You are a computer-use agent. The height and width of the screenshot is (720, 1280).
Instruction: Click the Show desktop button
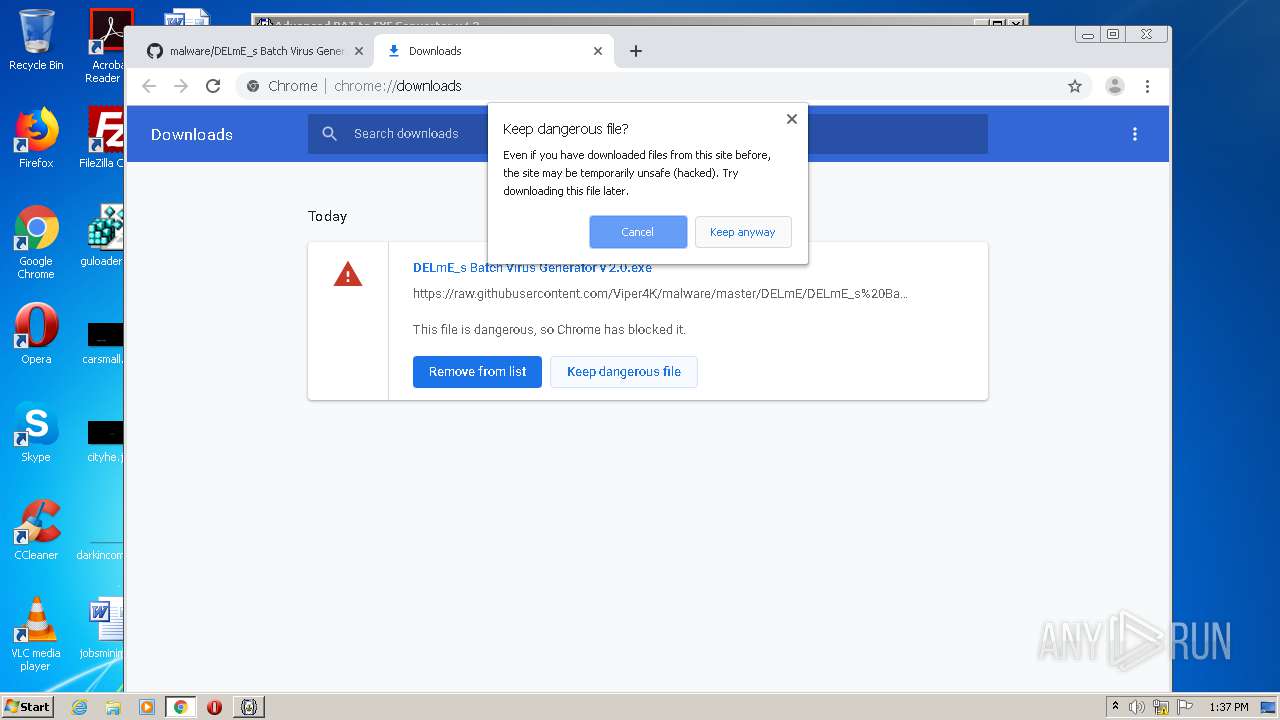tap(1270, 707)
